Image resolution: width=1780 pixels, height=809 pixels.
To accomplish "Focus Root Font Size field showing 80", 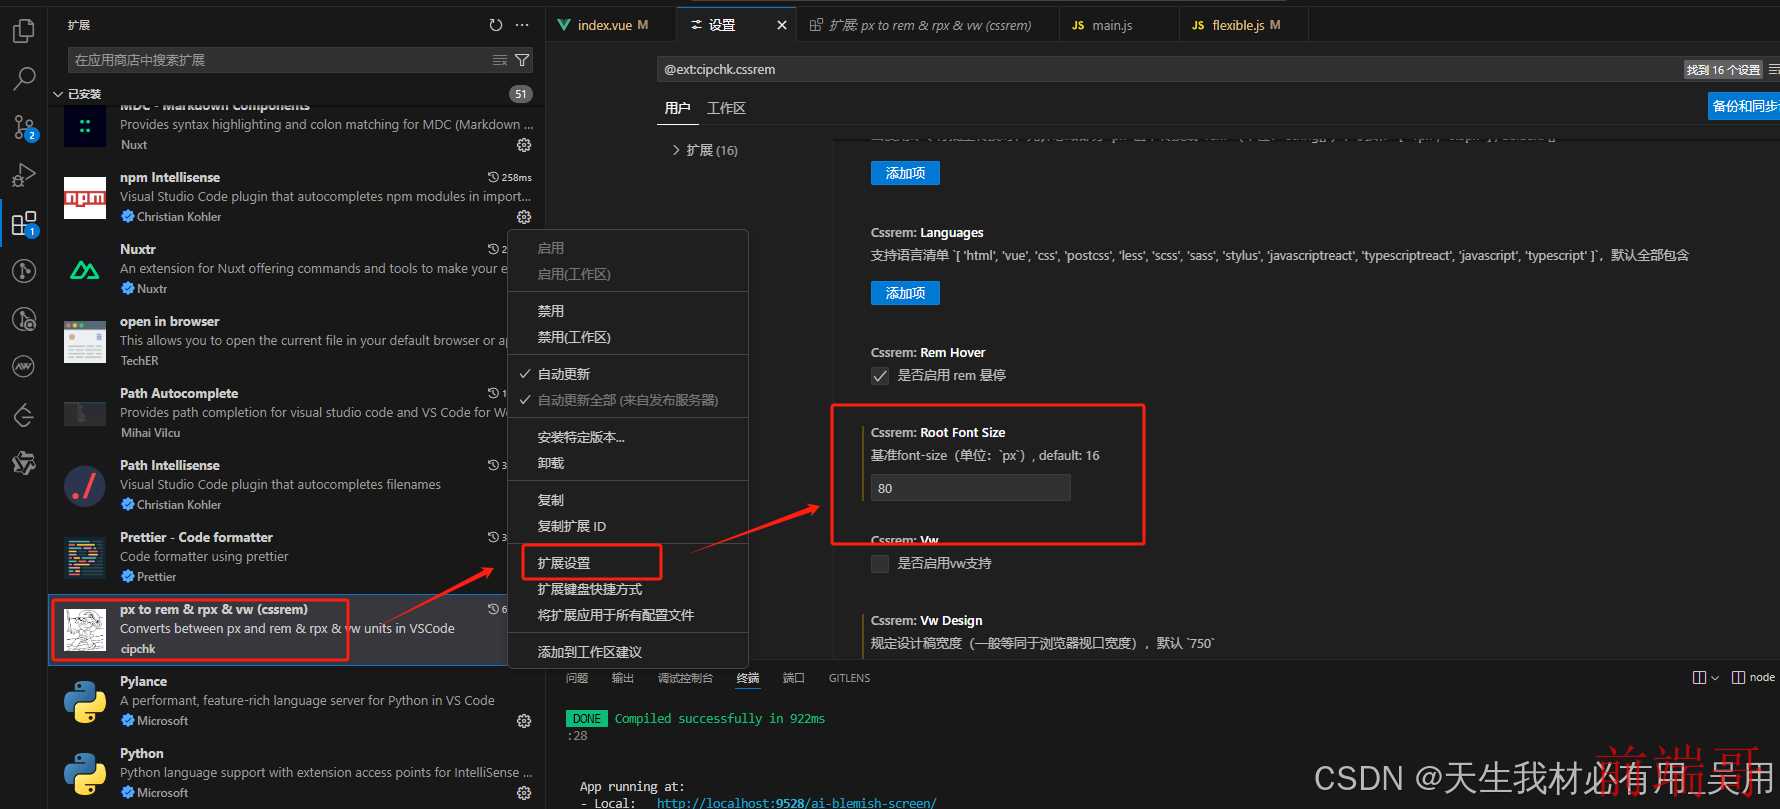I will tap(970, 488).
